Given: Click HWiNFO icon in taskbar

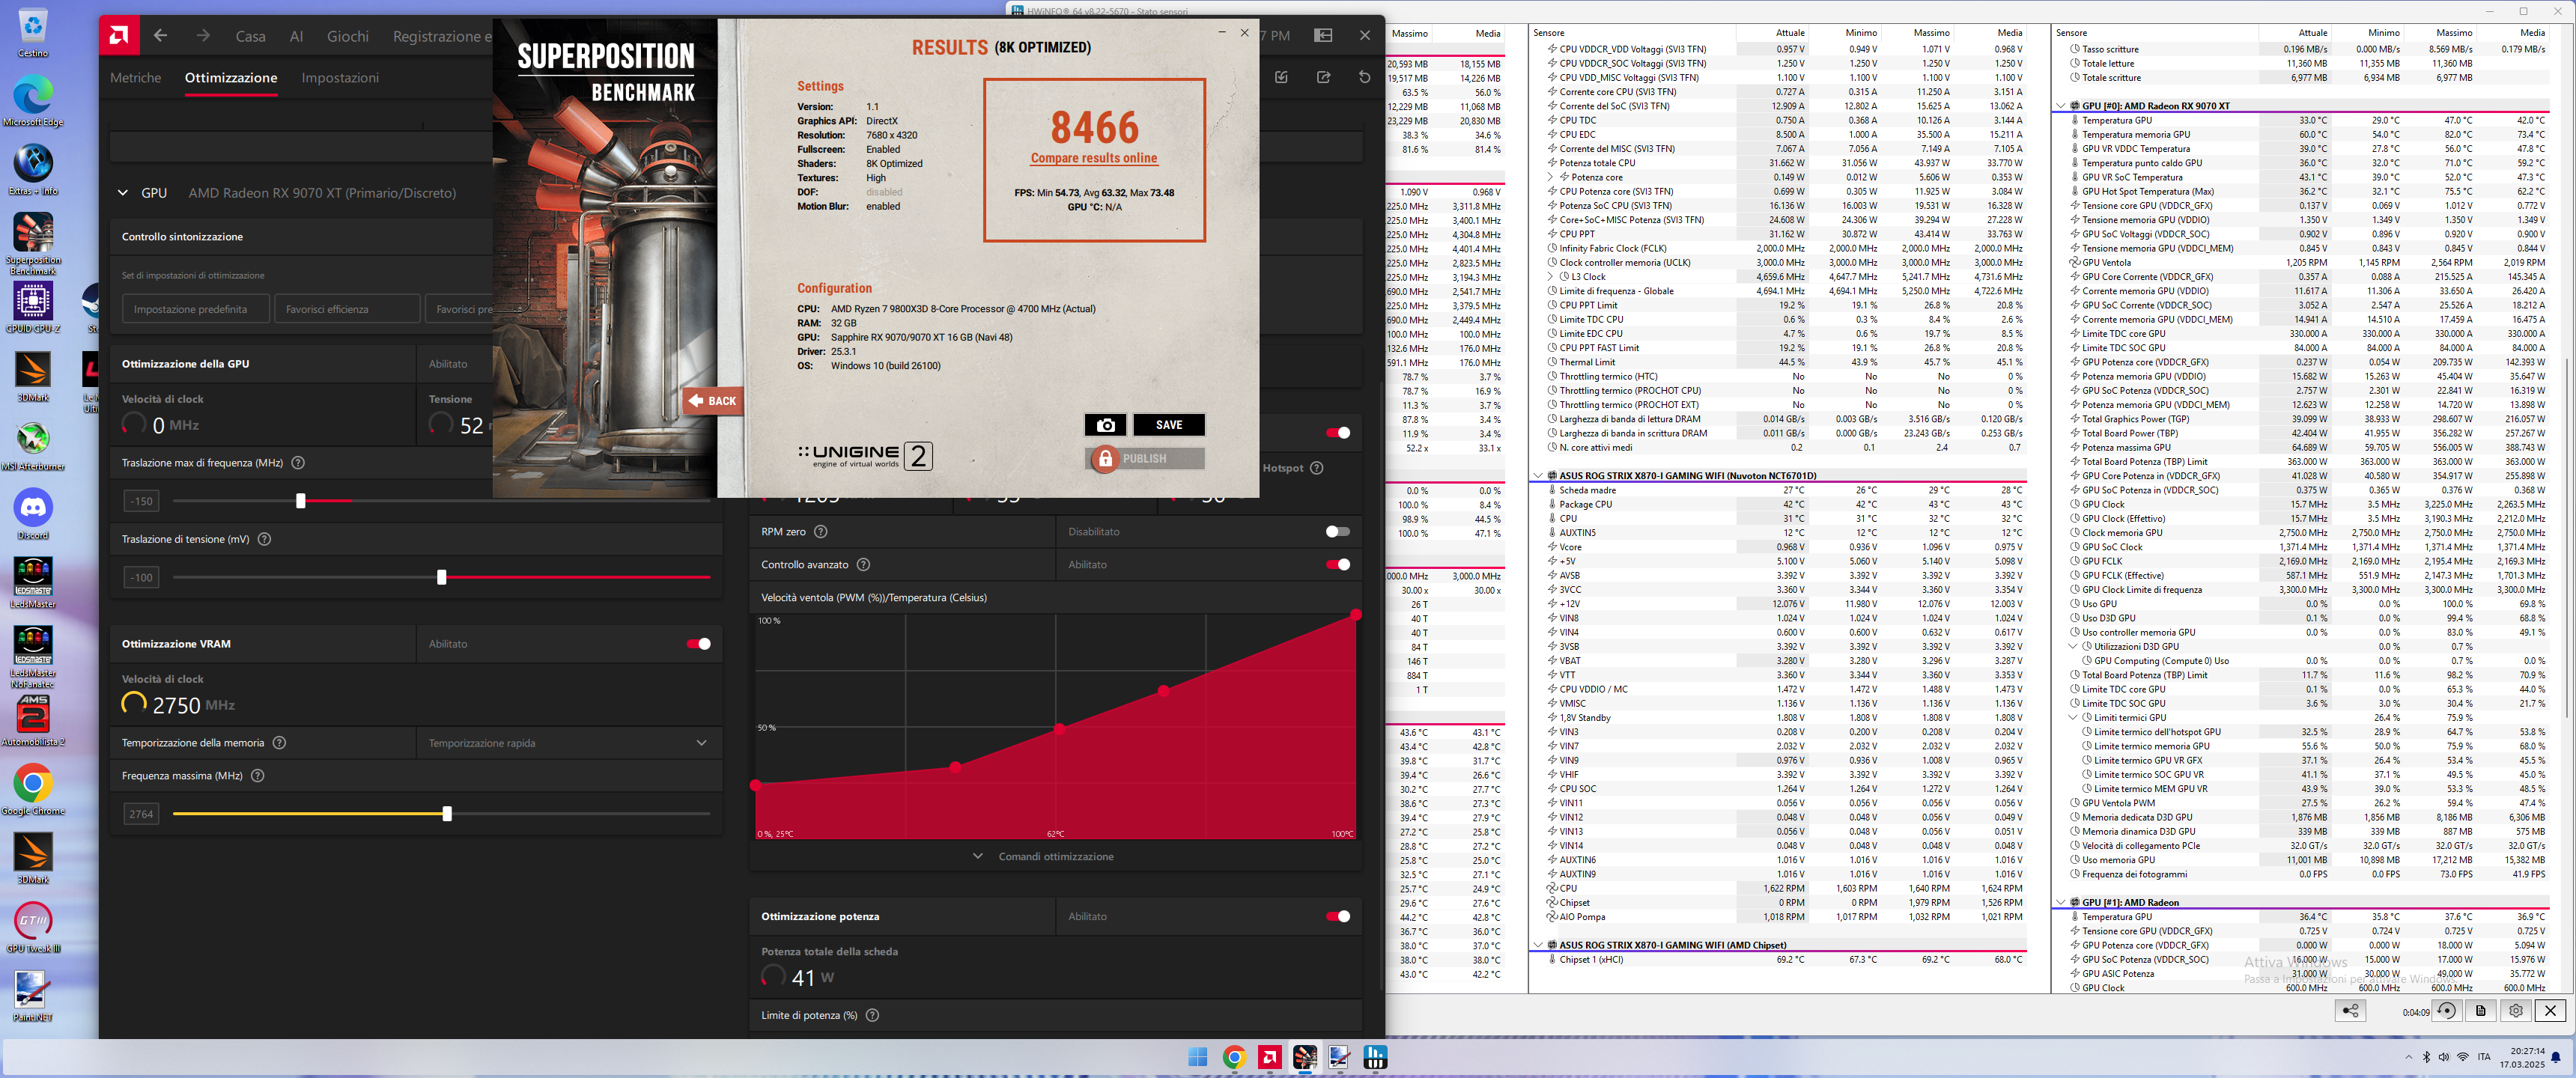Looking at the screenshot, I should 1375,1057.
